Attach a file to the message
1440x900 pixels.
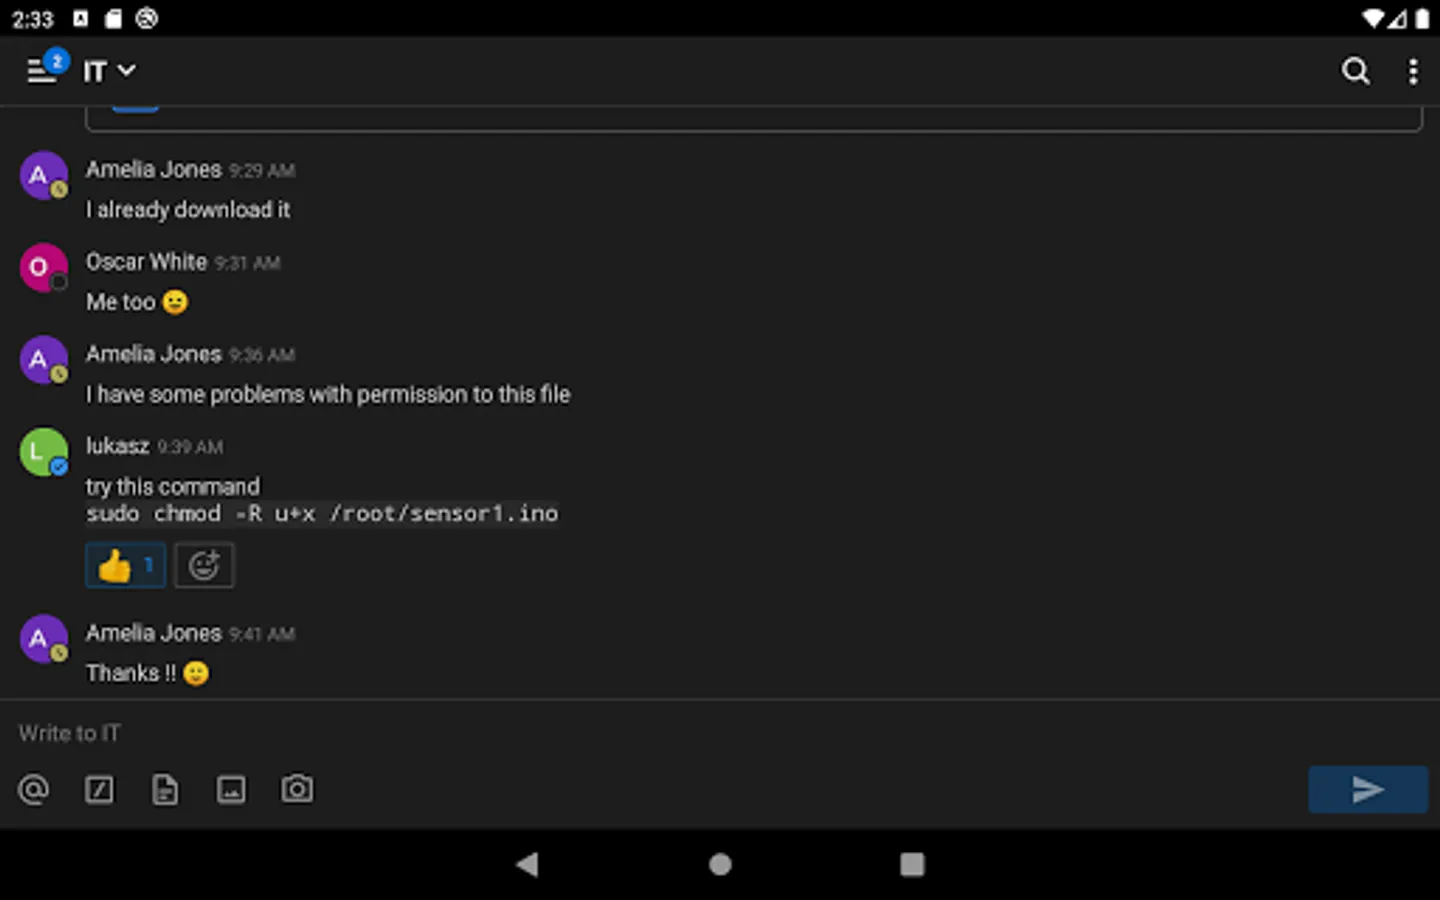165,789
